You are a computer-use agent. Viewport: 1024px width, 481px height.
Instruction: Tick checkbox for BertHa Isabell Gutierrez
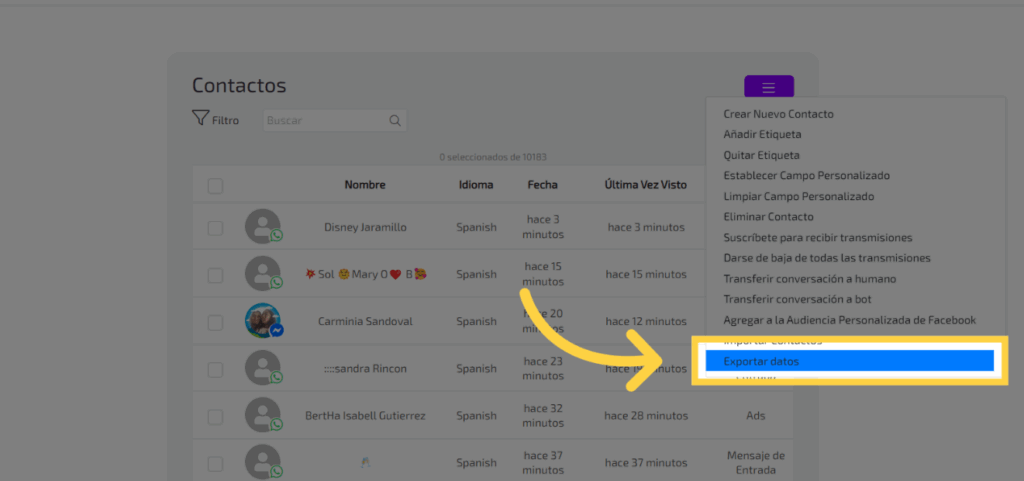[215, 416]
